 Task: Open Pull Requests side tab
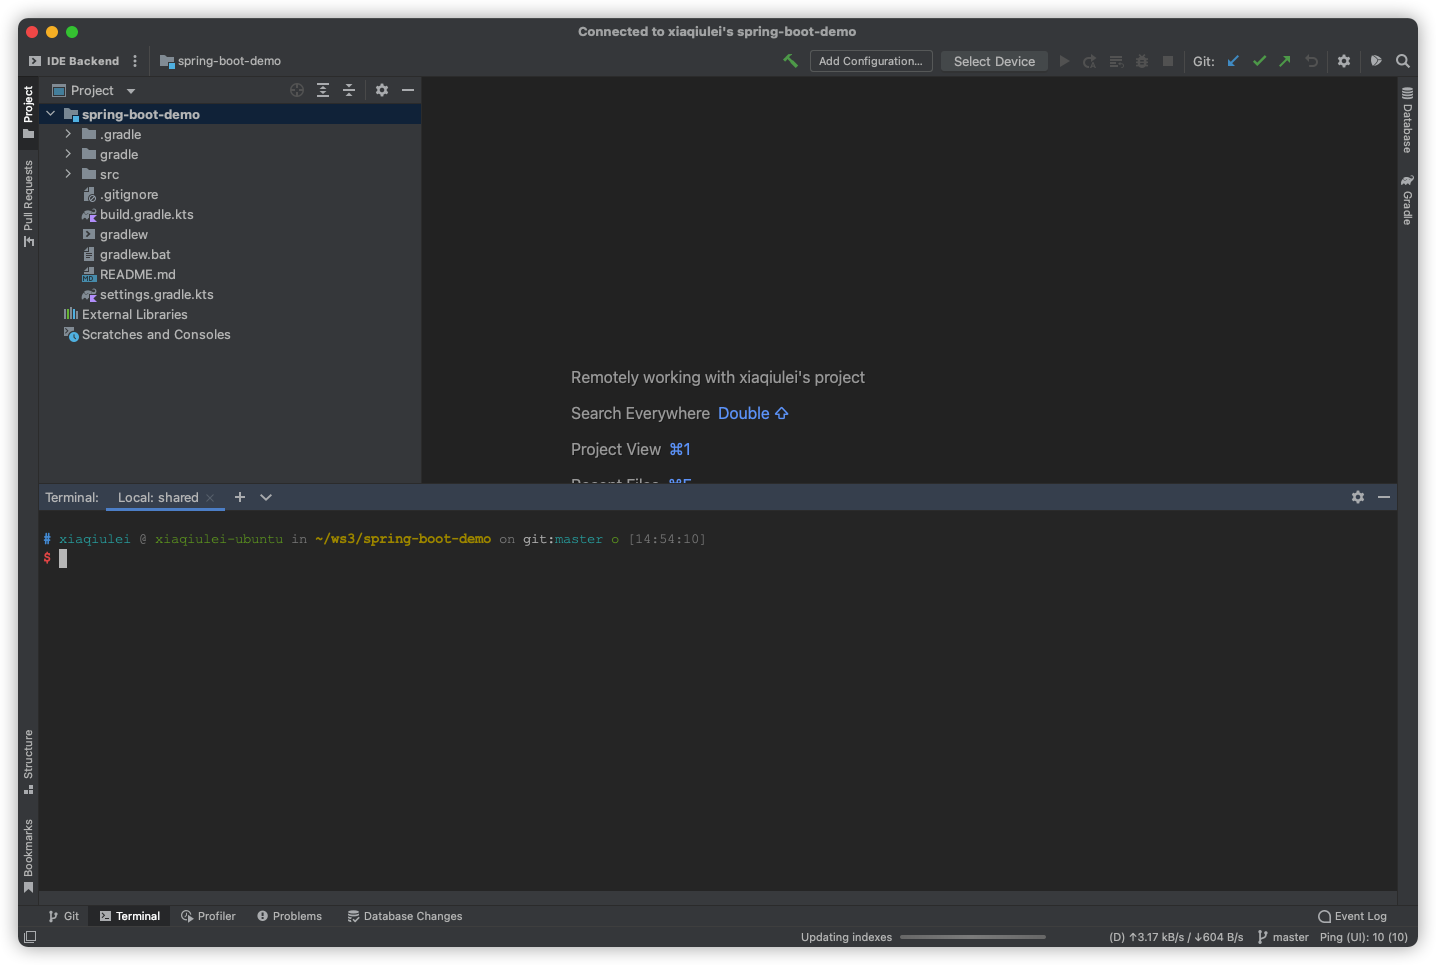28,203
